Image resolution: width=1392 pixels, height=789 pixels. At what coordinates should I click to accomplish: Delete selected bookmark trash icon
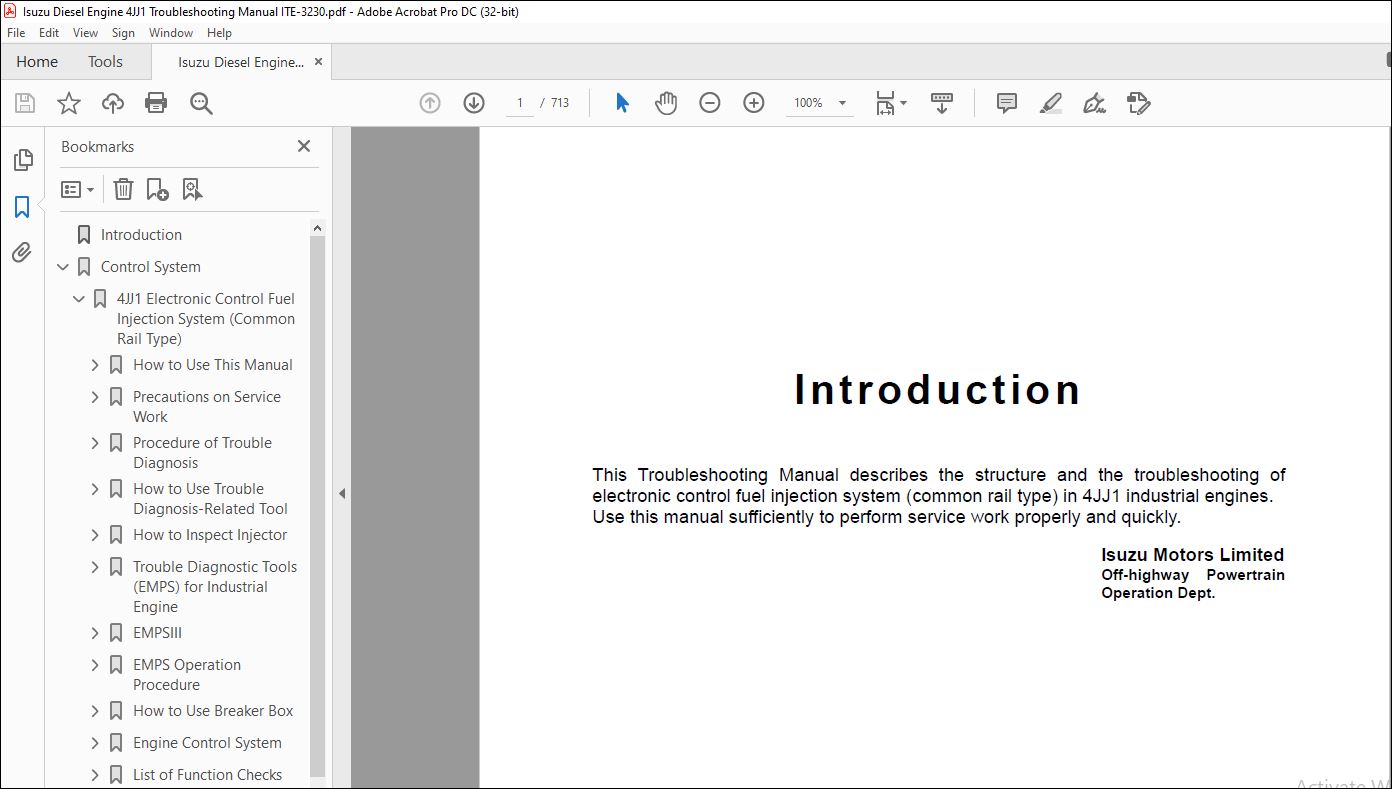click(123, 189)
